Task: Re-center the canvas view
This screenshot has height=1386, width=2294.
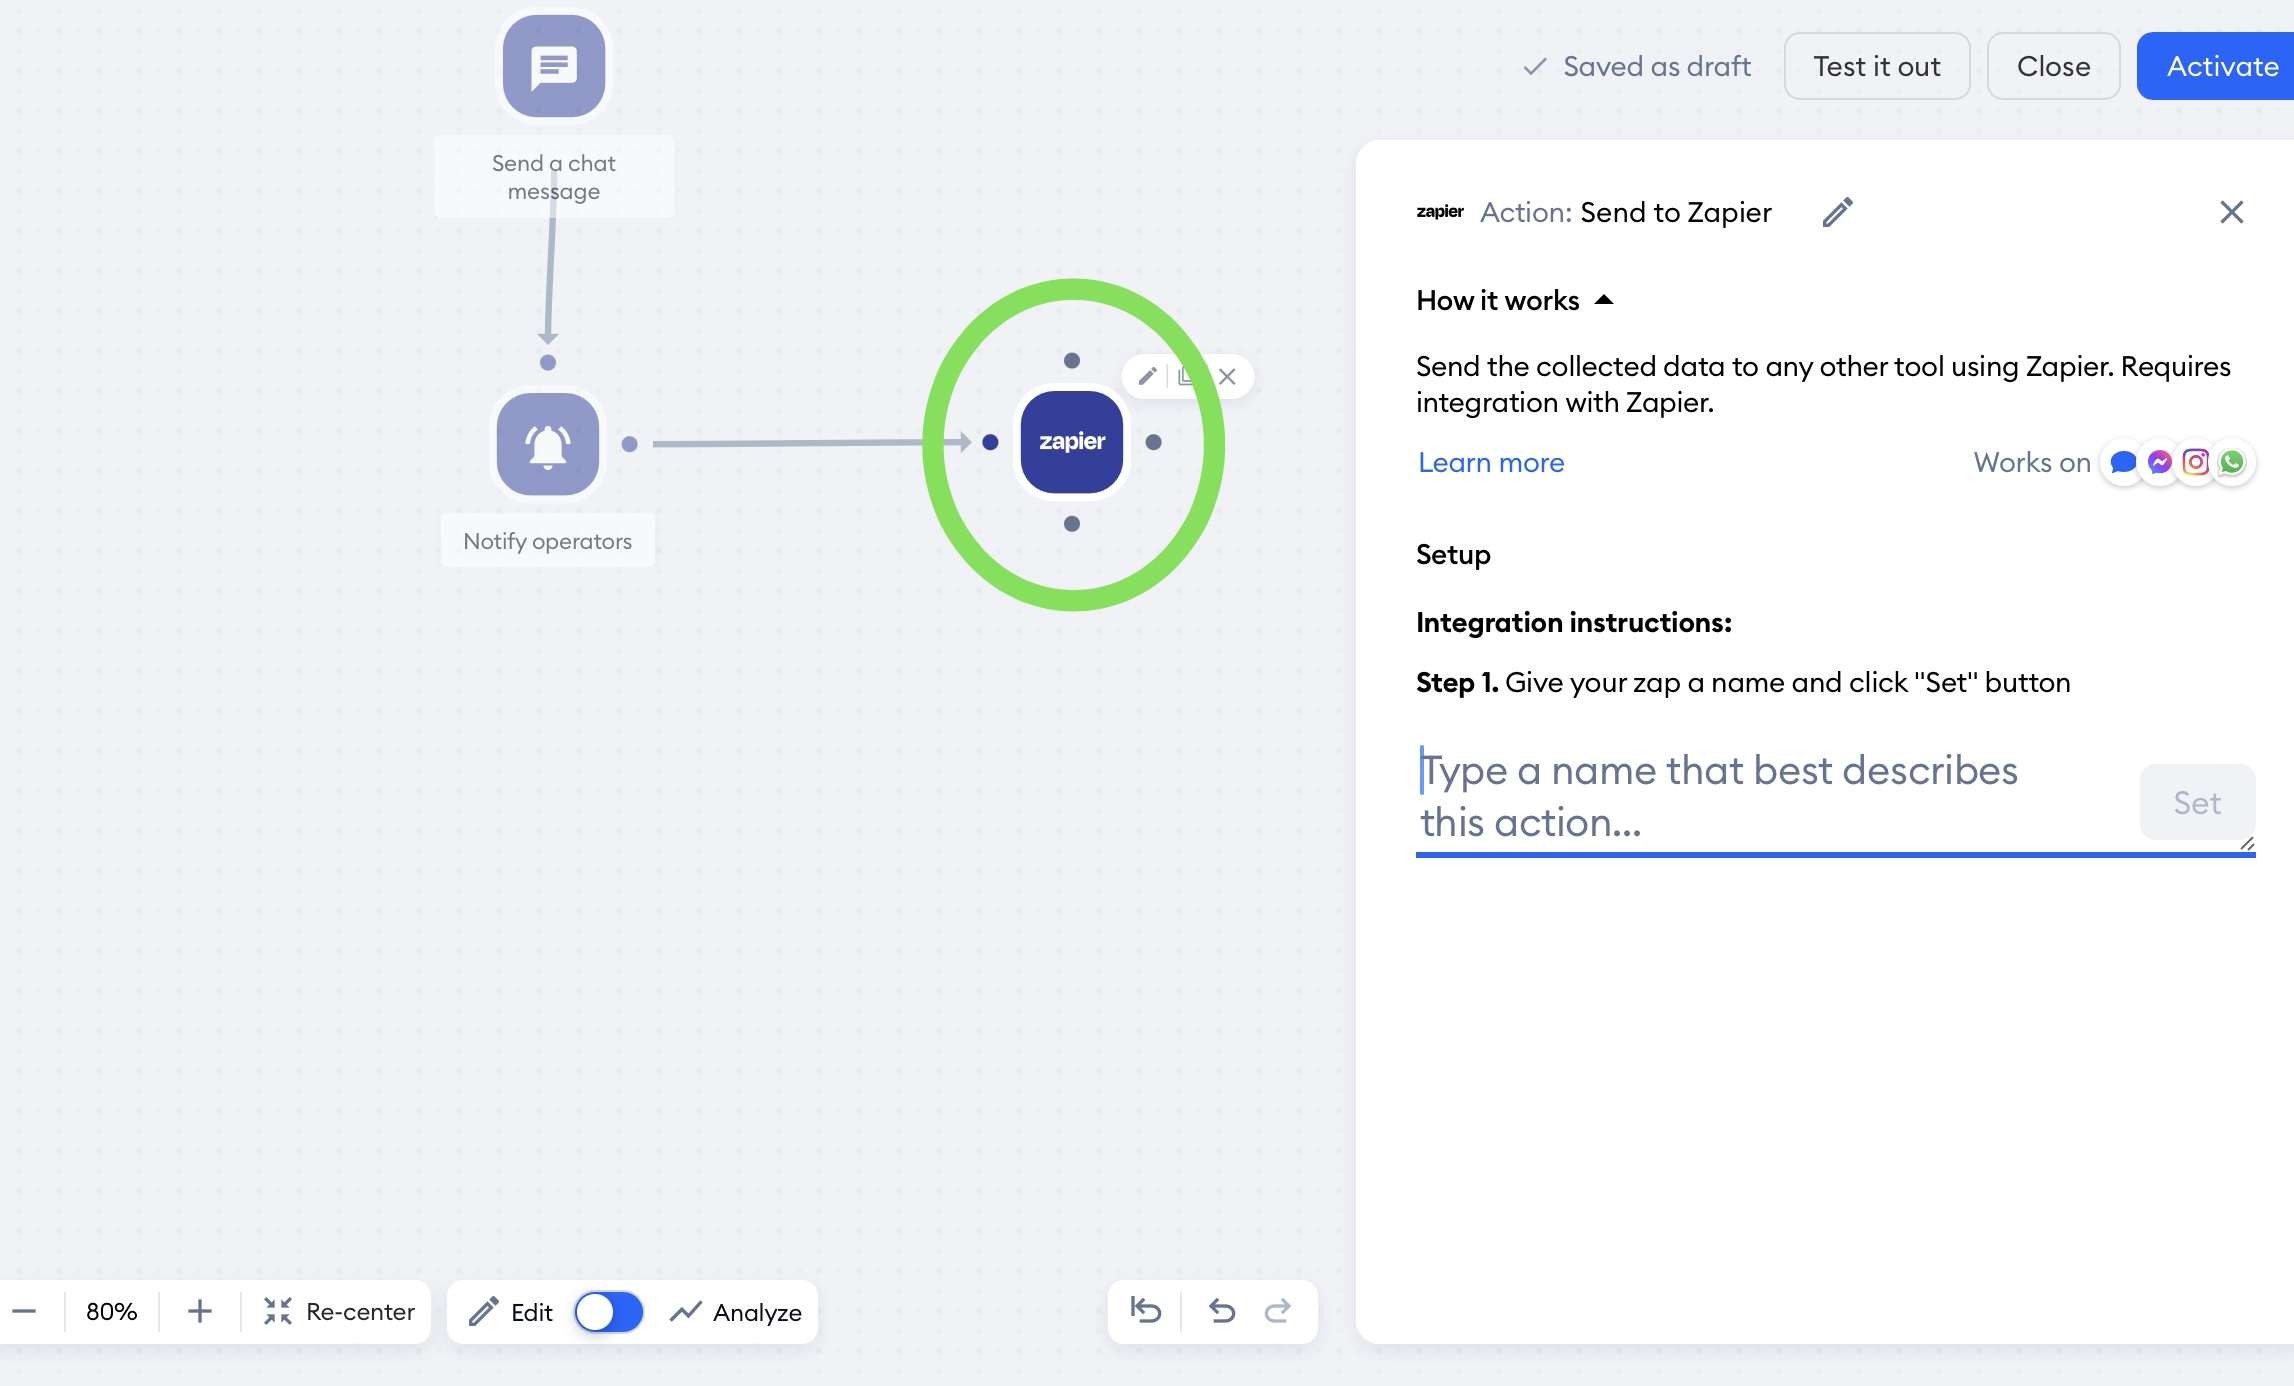Action: click(339, 1312)
